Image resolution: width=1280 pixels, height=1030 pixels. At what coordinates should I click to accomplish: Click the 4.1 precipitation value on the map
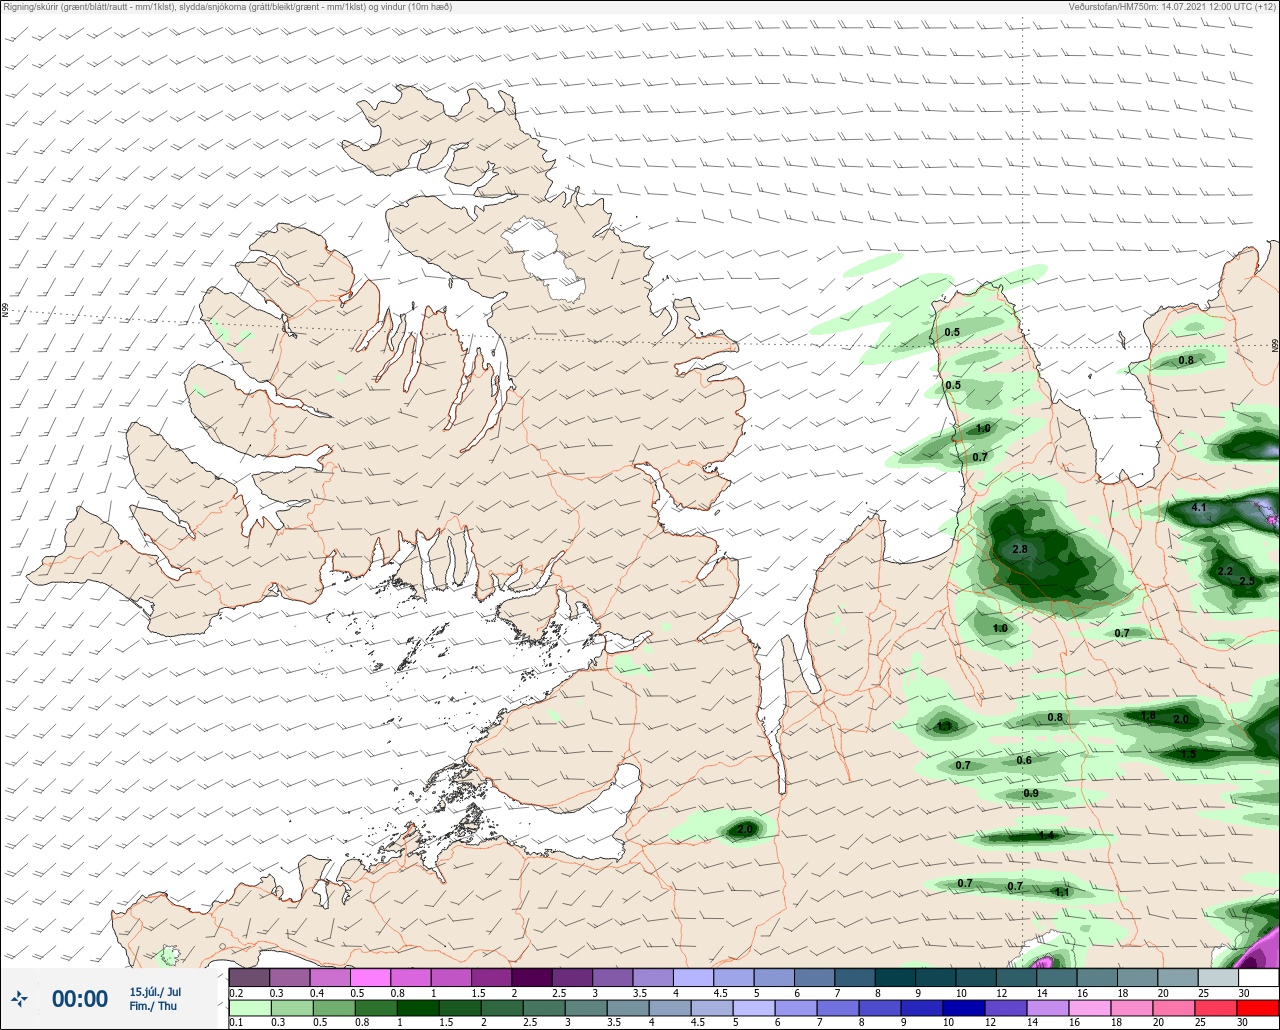click(1200, 508)
